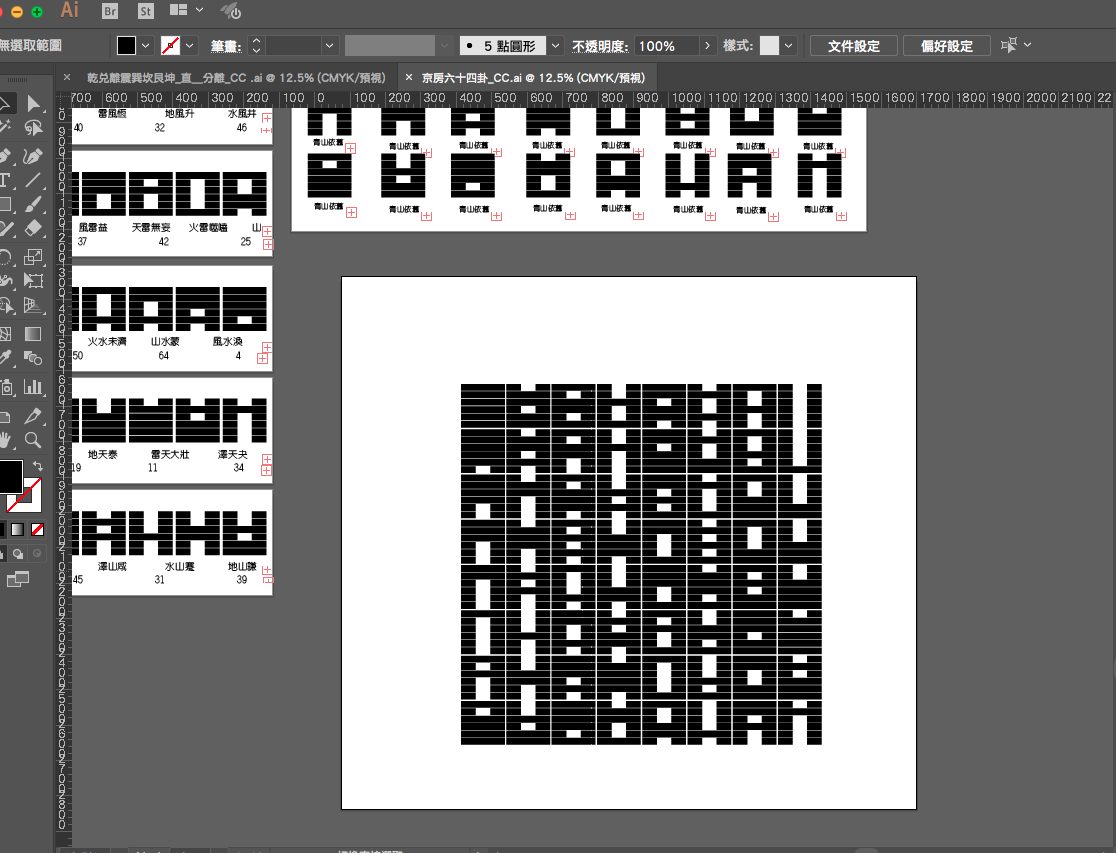1116x853 pixels.
Task: Open 偏好設定 preferences button
Action: [947, 46]
